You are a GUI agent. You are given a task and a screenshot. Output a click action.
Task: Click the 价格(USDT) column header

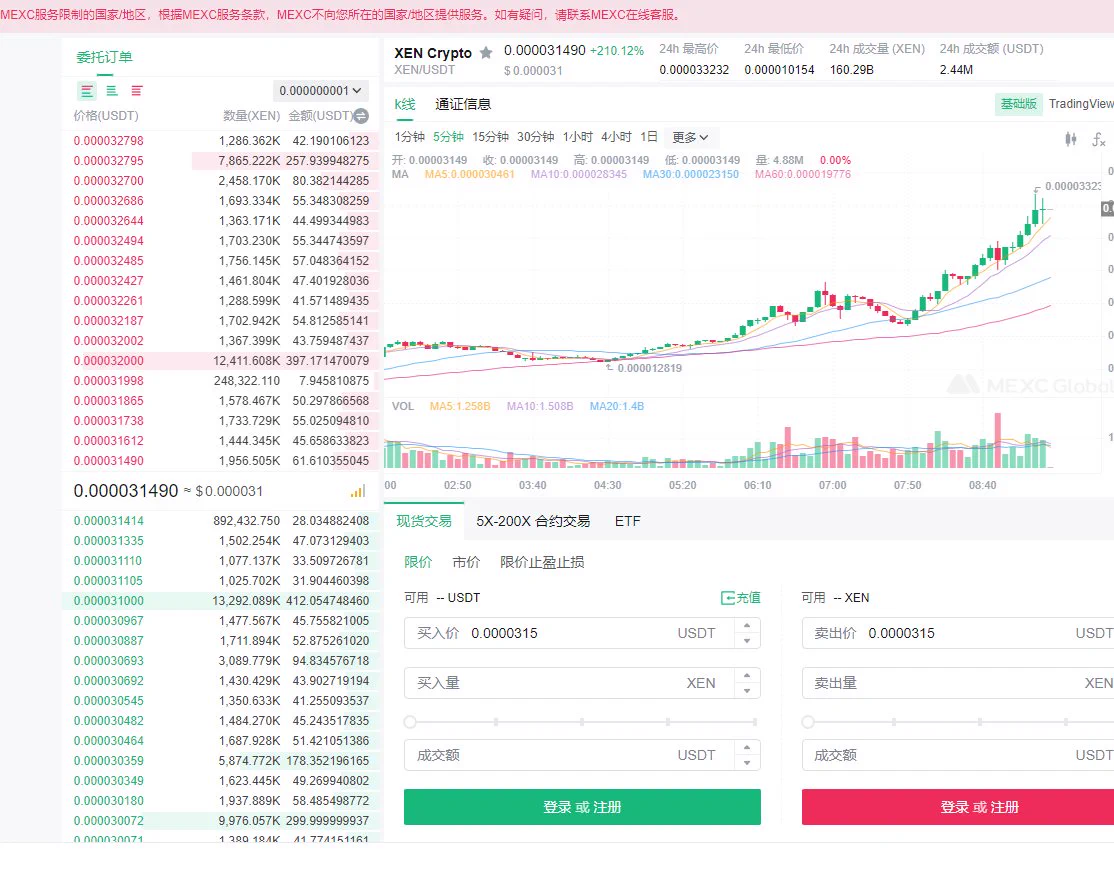point(106,116)
